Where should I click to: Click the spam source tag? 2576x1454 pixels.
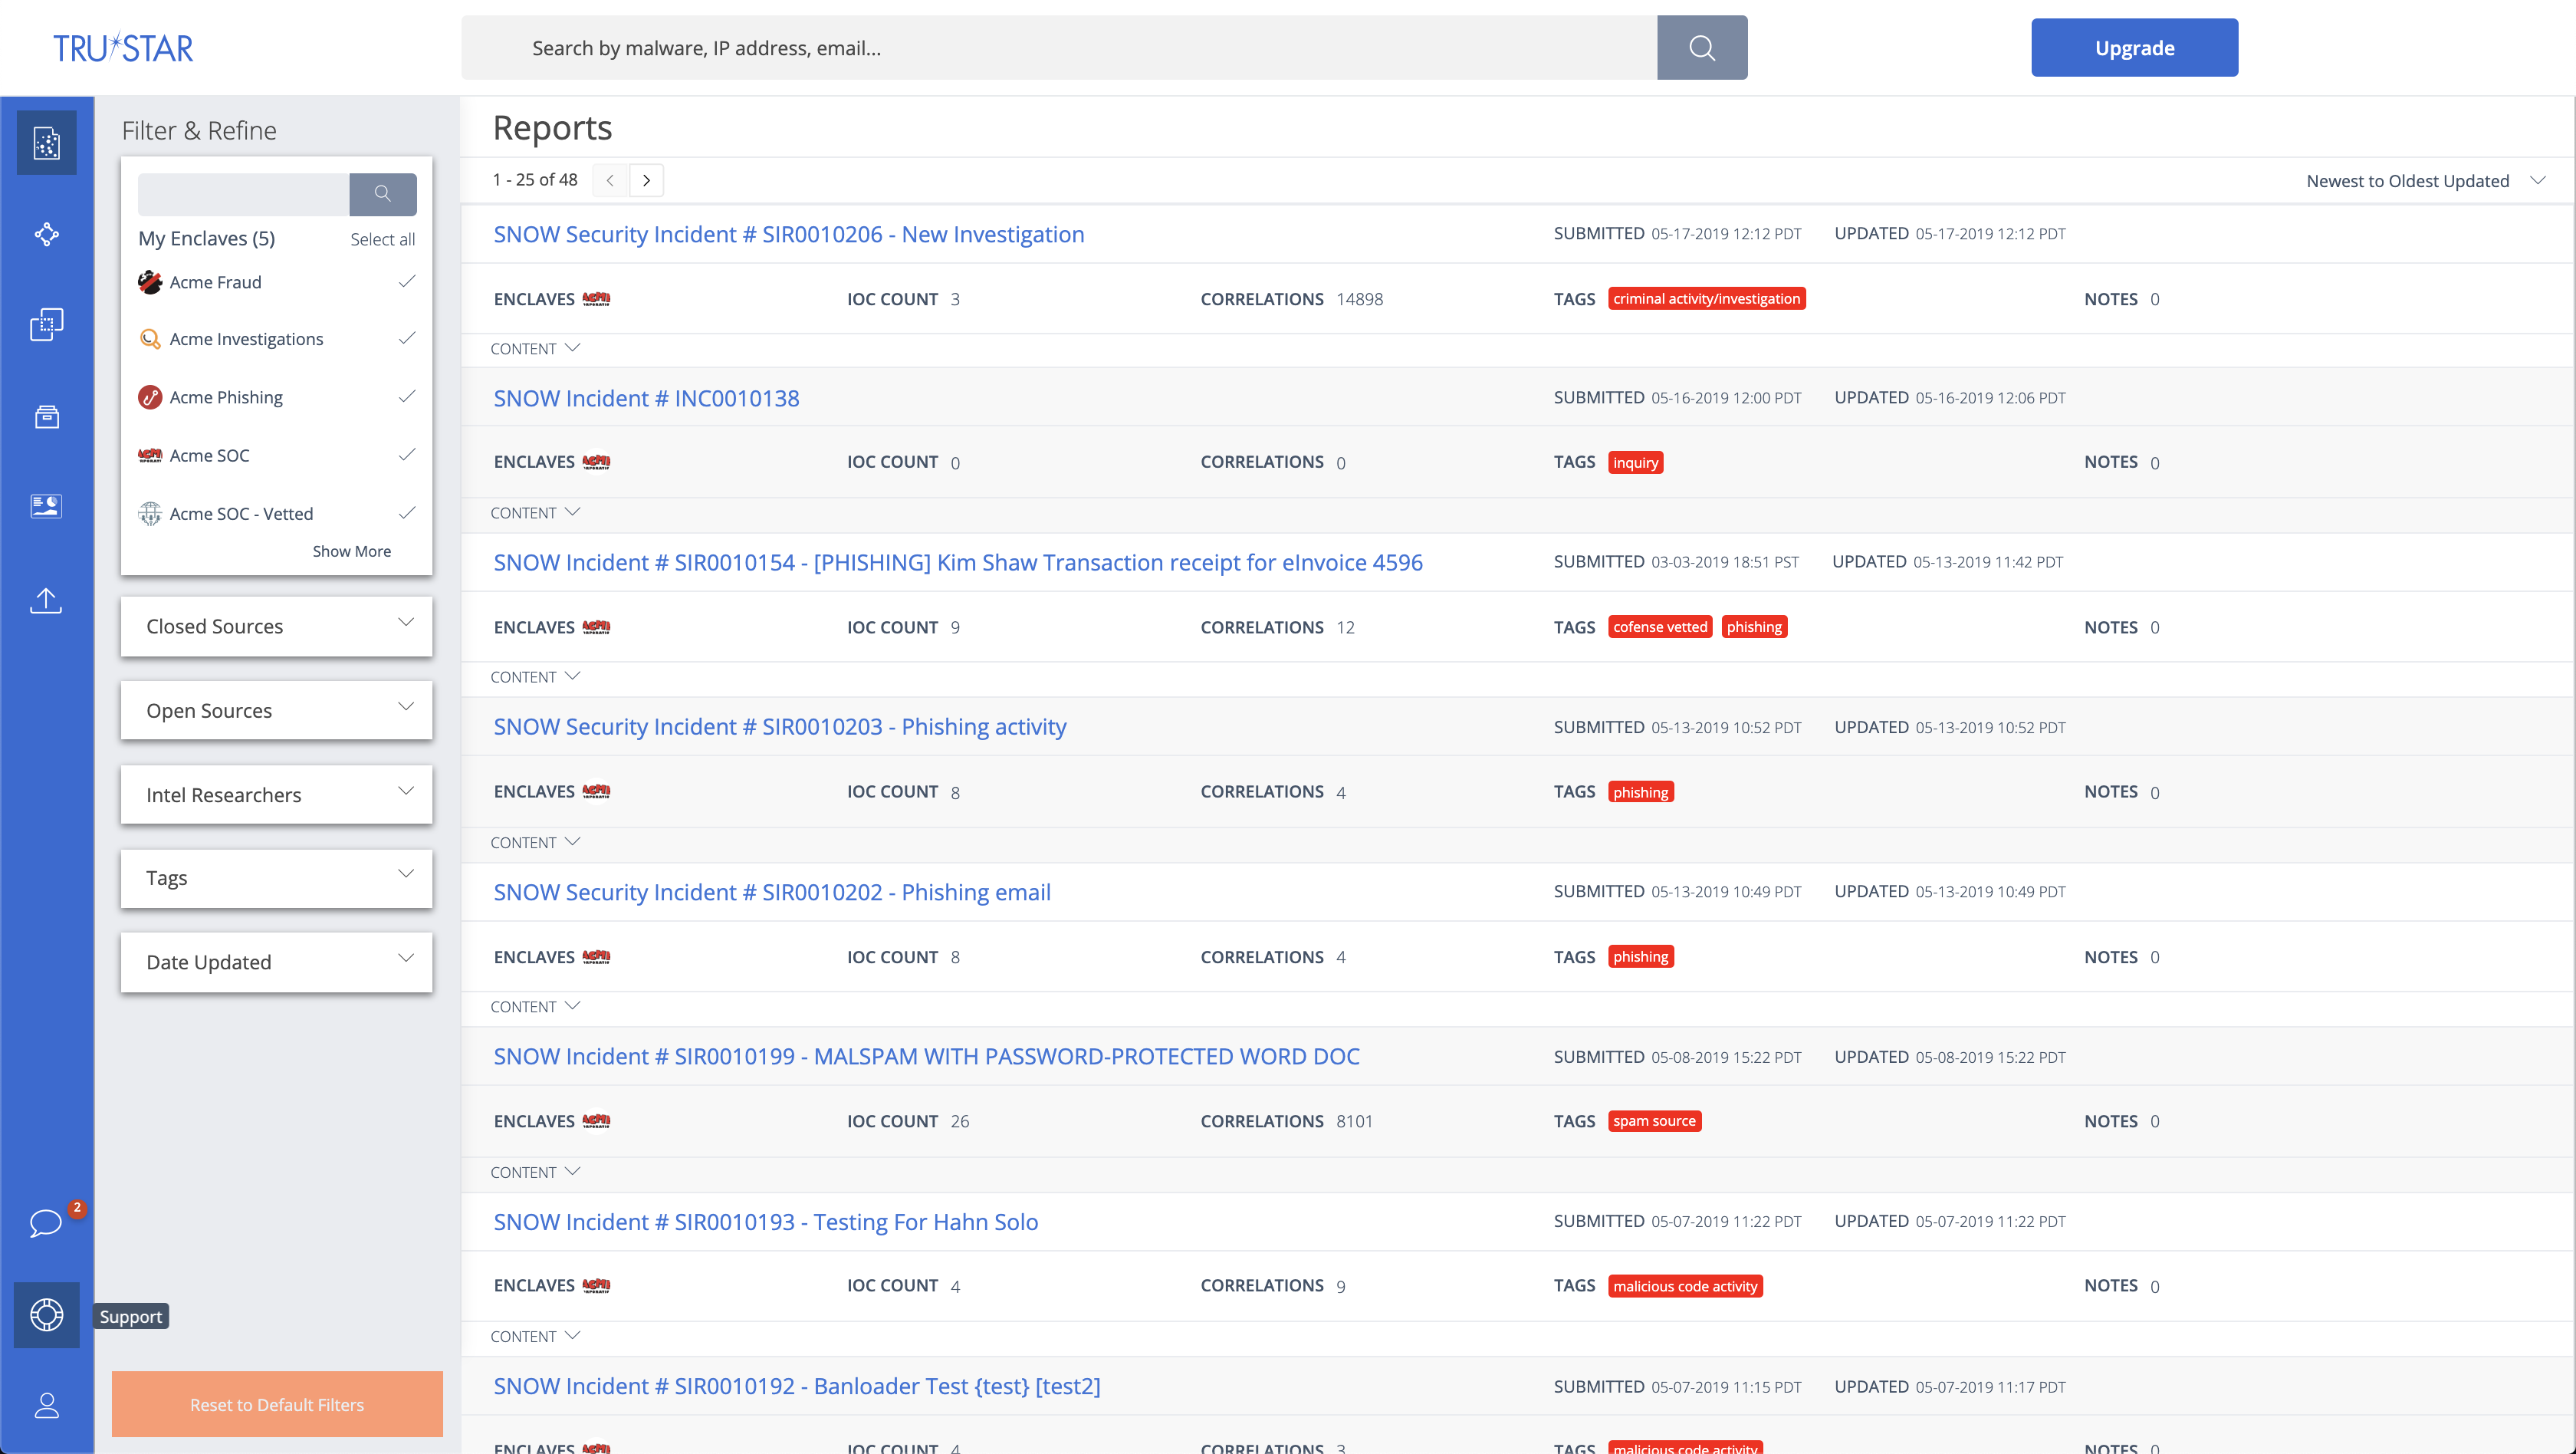point(1654,1121)
